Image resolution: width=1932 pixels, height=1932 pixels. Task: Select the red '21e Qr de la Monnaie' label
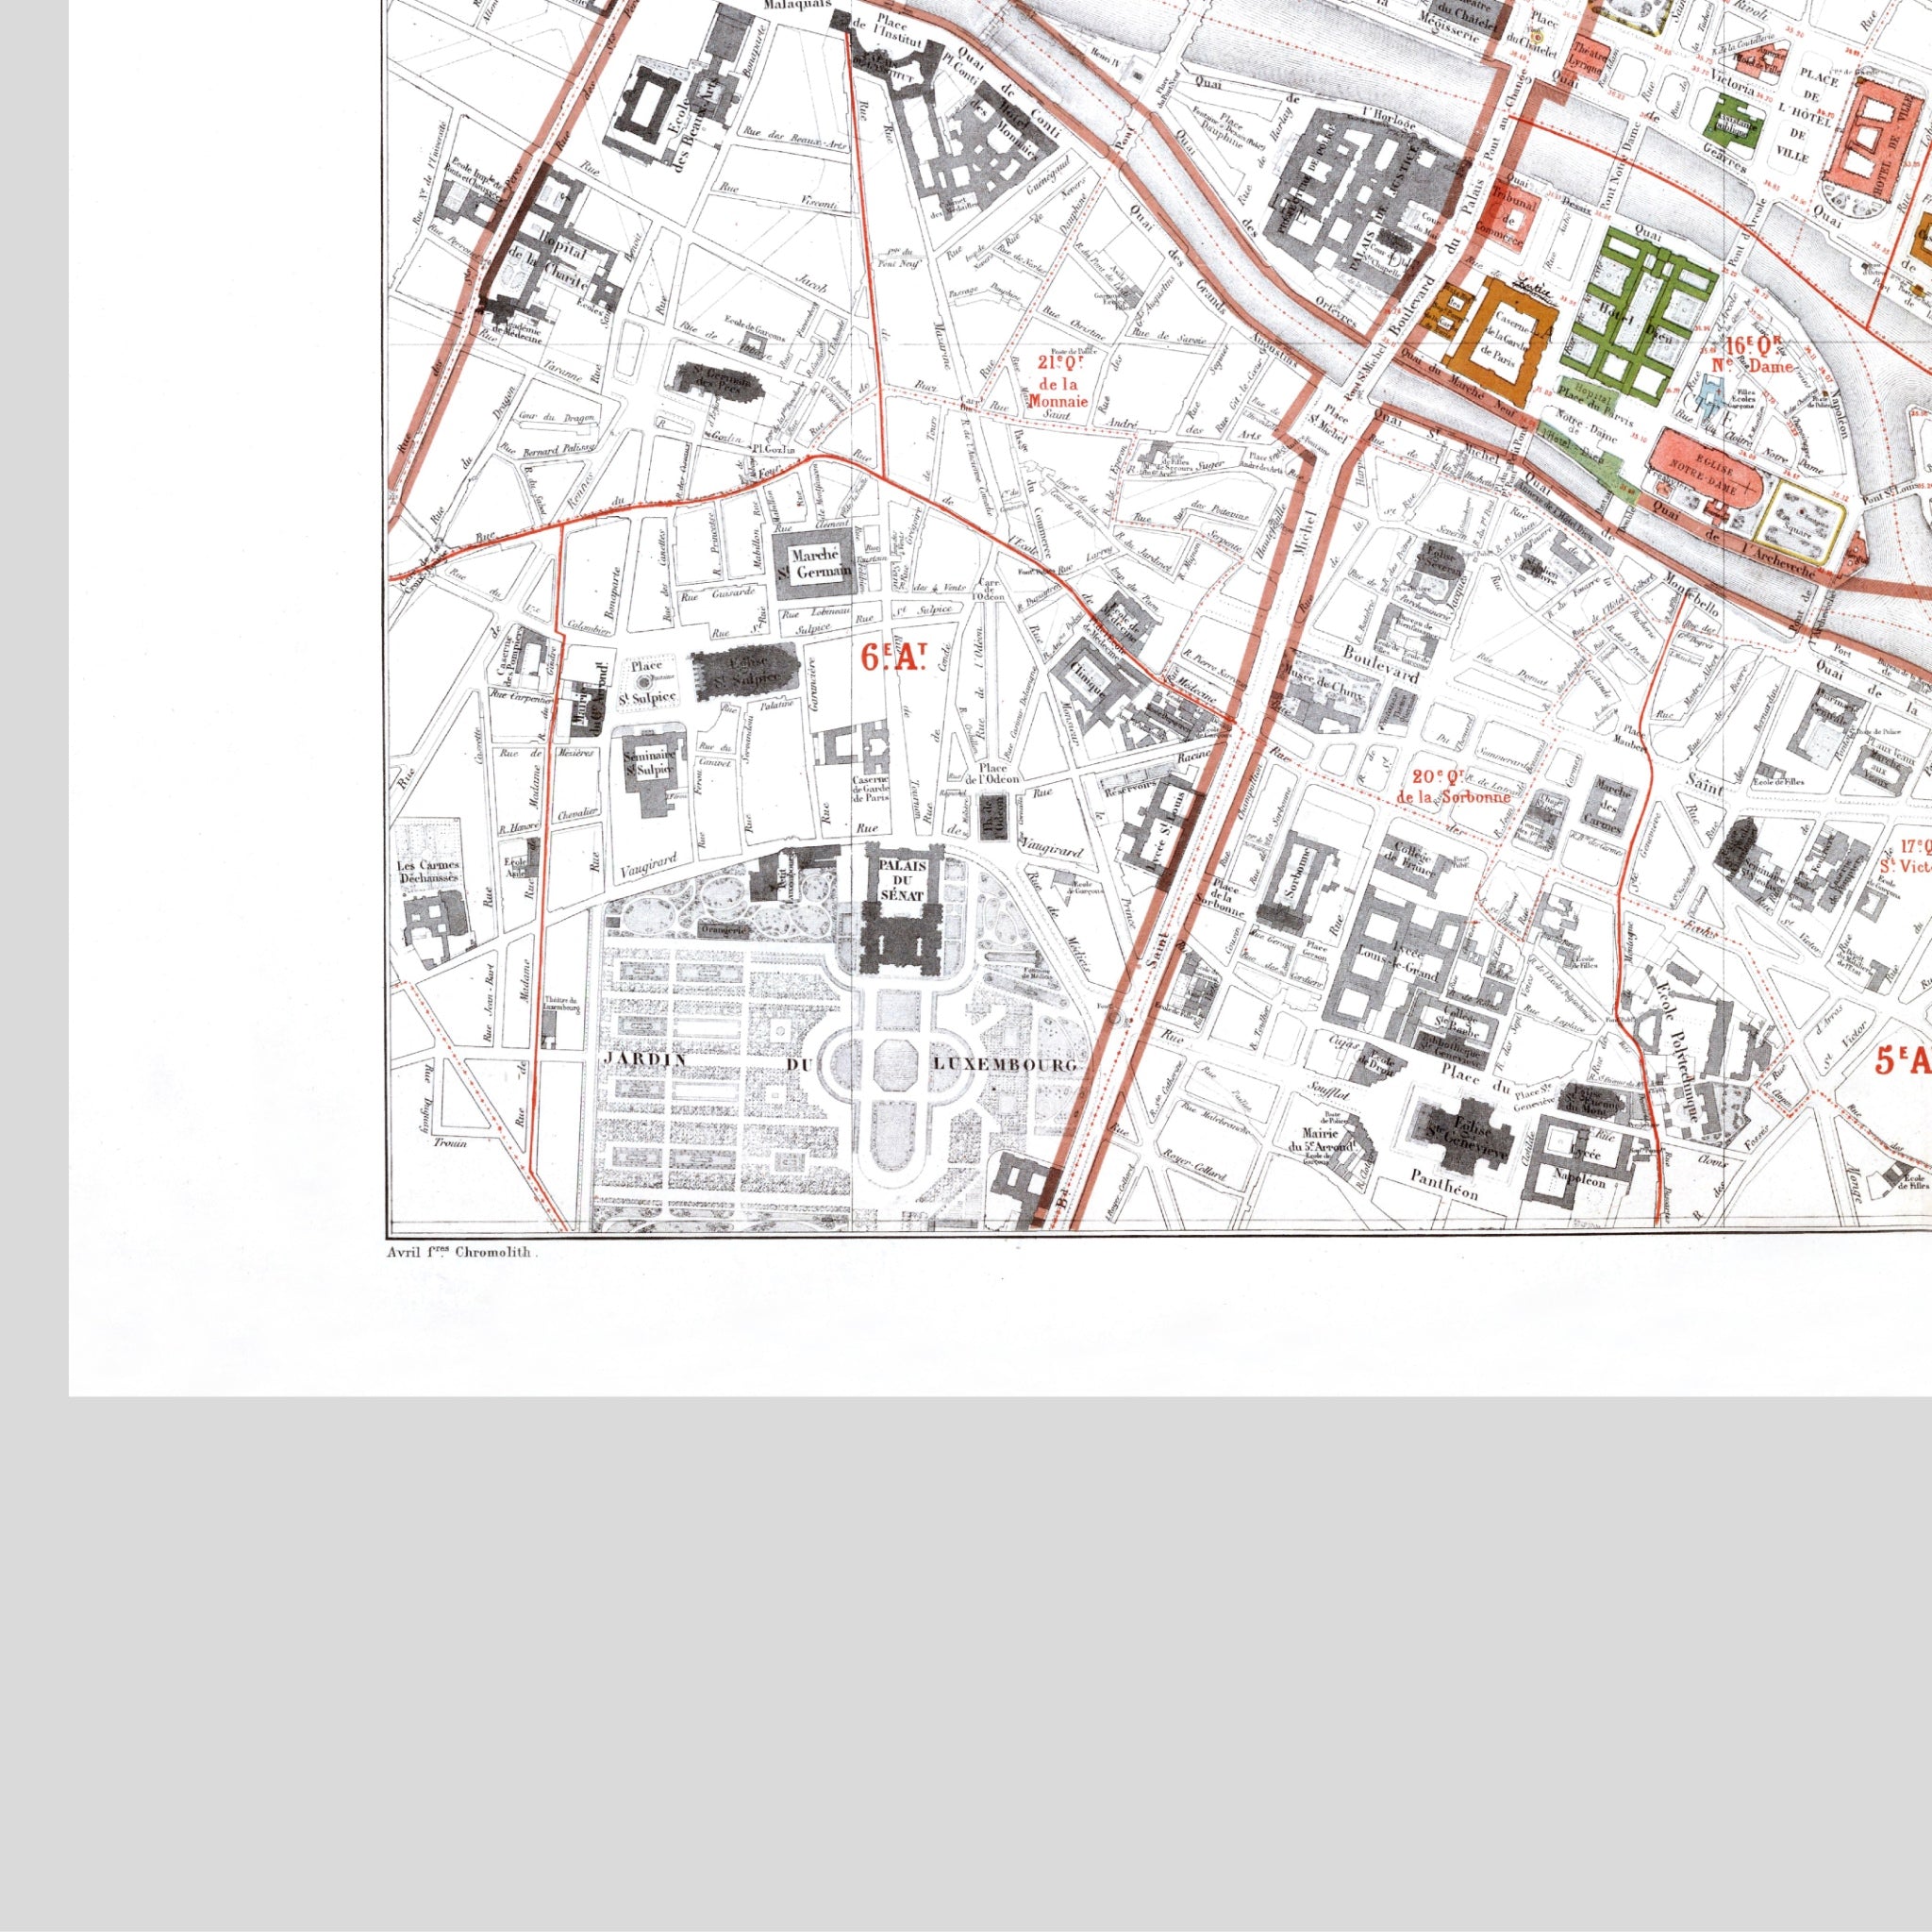pos(1061,381)
